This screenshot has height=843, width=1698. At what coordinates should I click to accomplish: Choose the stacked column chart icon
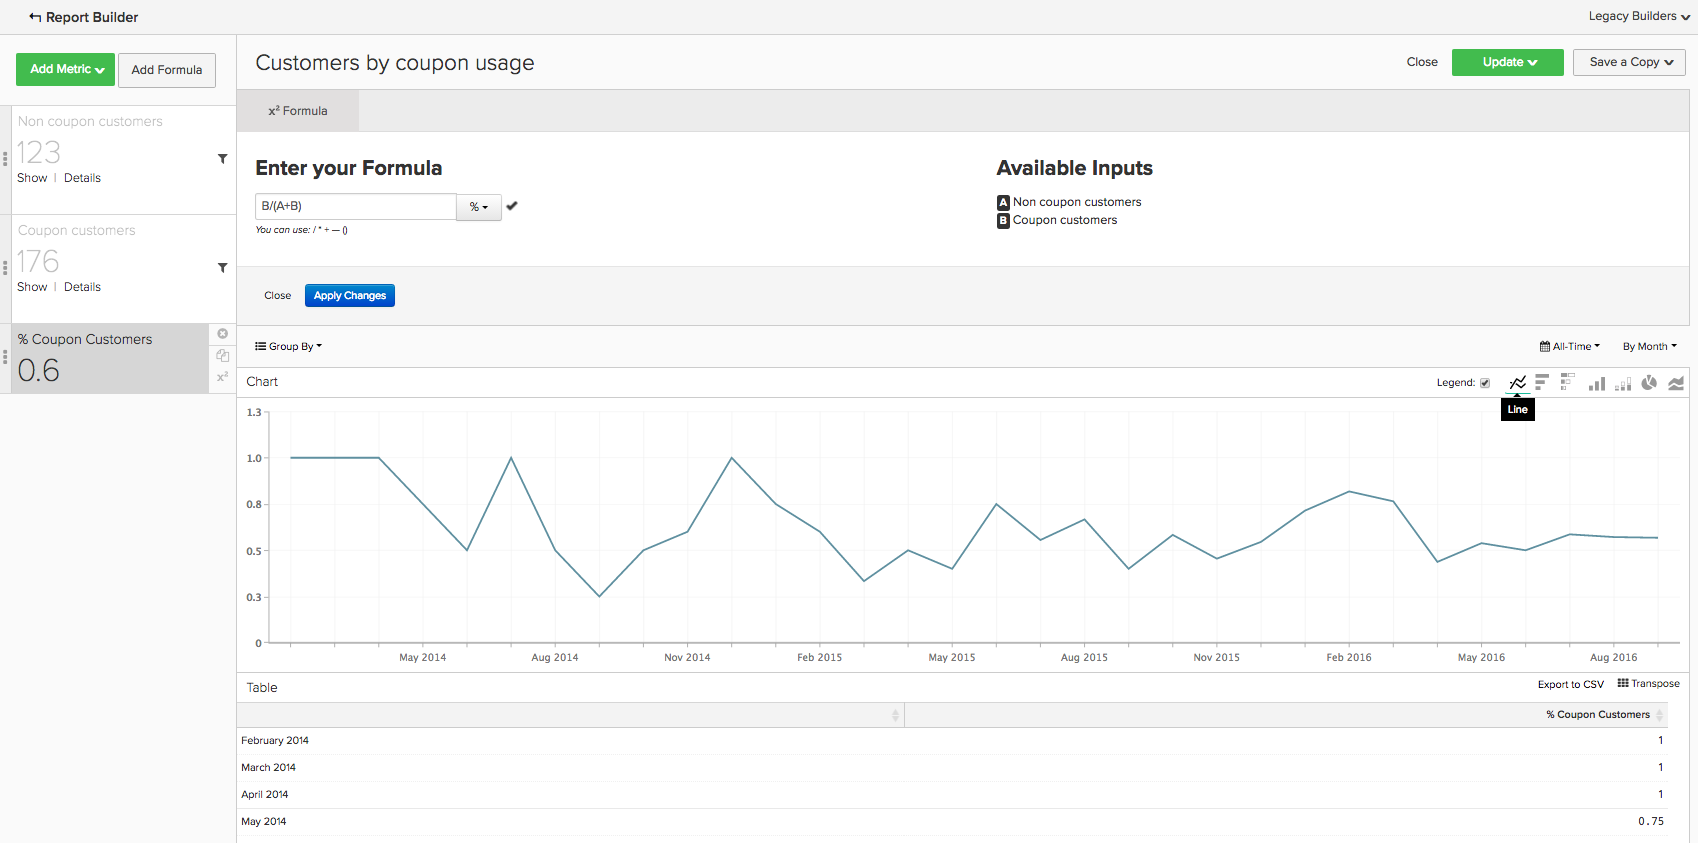point(1623,383)
